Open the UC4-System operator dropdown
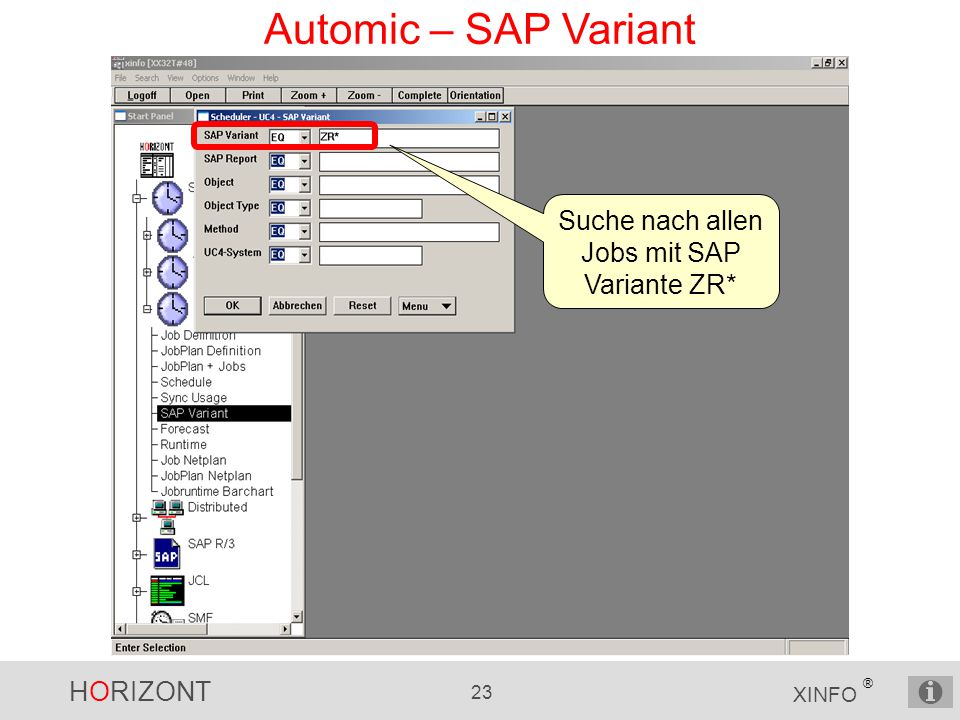 pyautogui.click(x=304, y=255)
